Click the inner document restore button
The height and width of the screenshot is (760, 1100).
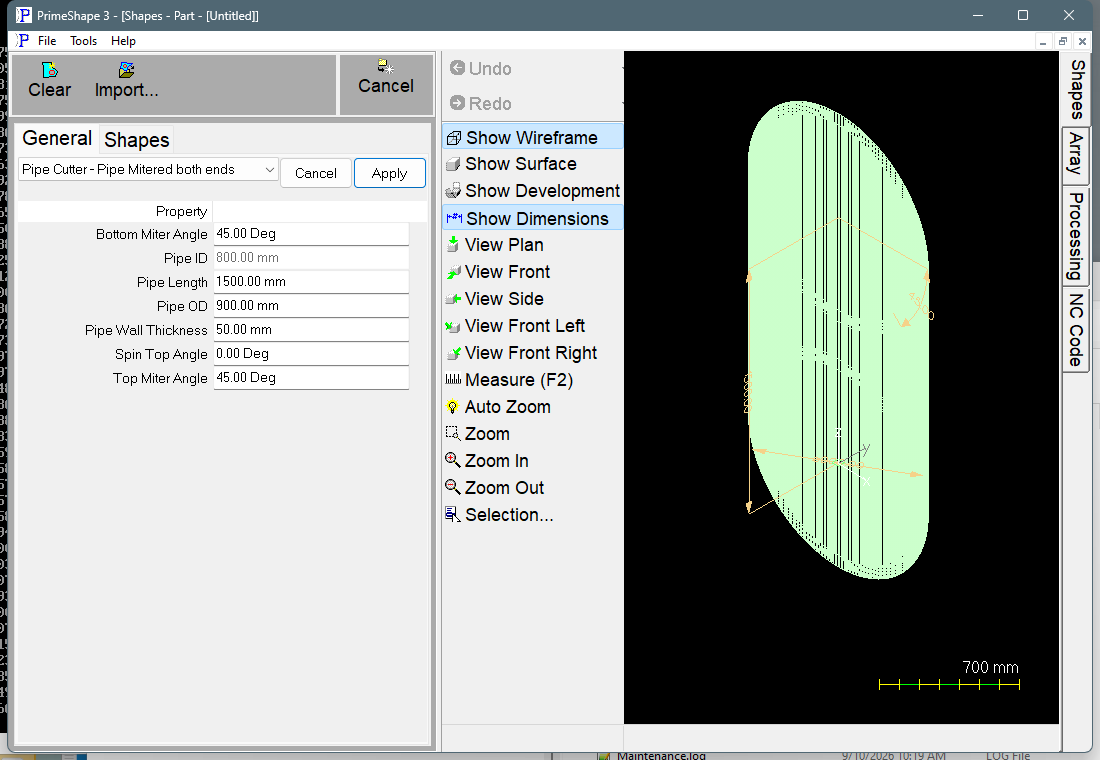(1063, 41)
